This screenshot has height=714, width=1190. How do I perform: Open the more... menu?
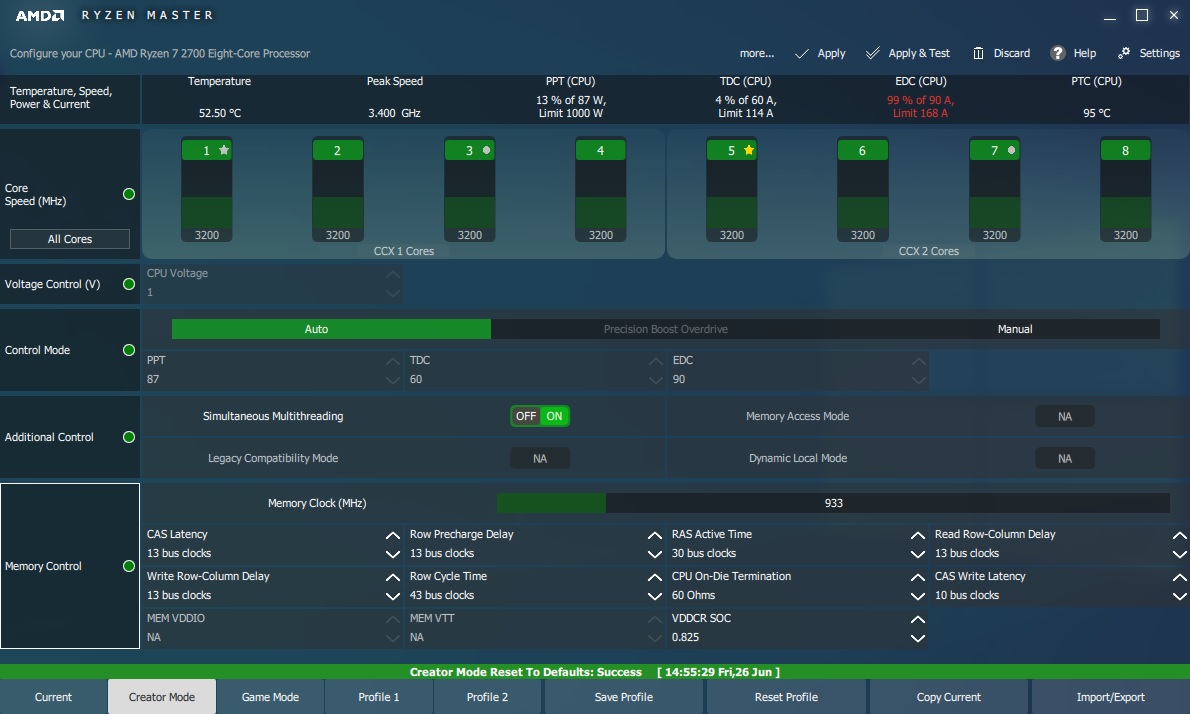click(x=757, y=53)
